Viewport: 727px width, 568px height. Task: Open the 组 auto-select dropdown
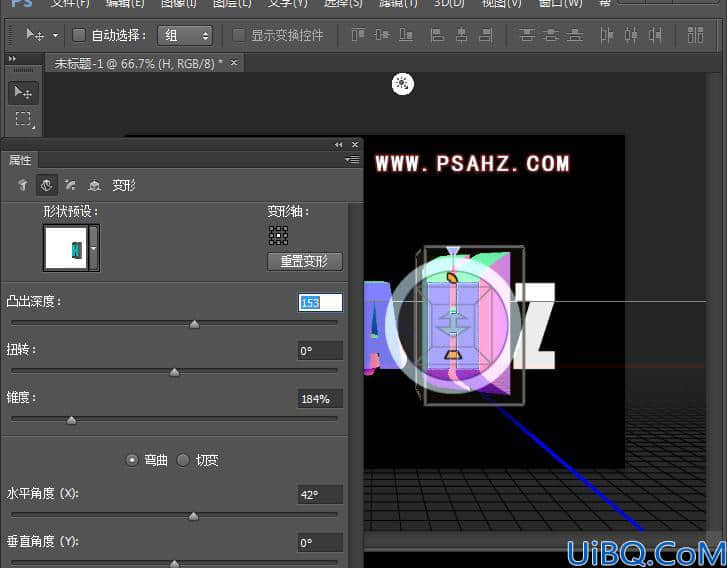tap(185, 35)
